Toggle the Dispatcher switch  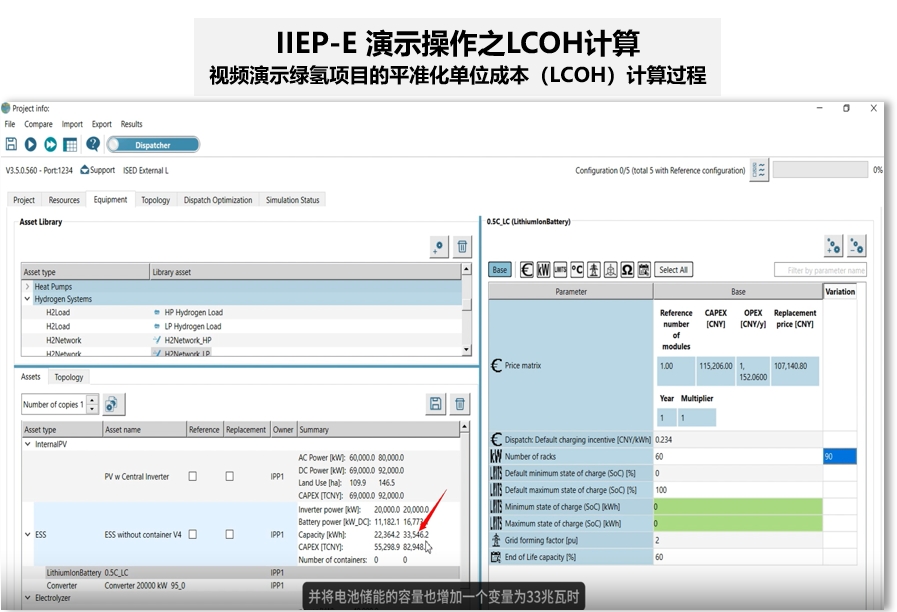point(151,145)
